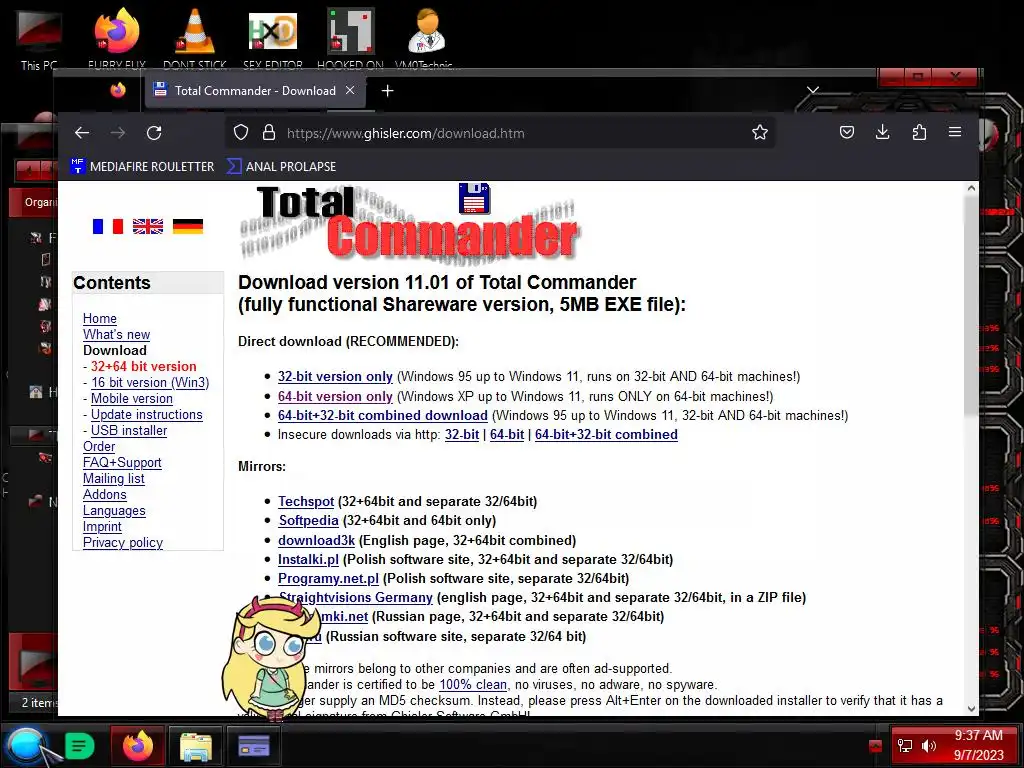
Task: Open the Update instructions link
Action: tap(147, 415)
